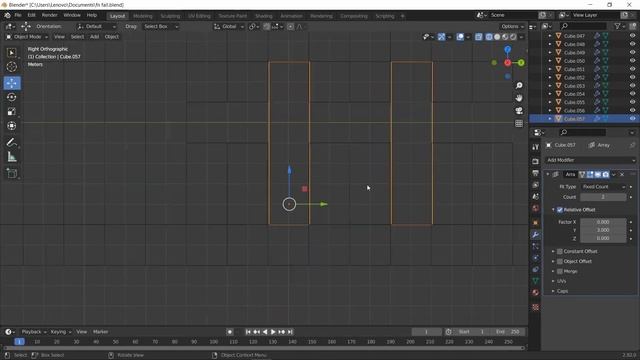The width and height of the screenshot is (640, 360).
Task: Select the Annotate tool
Action: click(x=11, y=142)
